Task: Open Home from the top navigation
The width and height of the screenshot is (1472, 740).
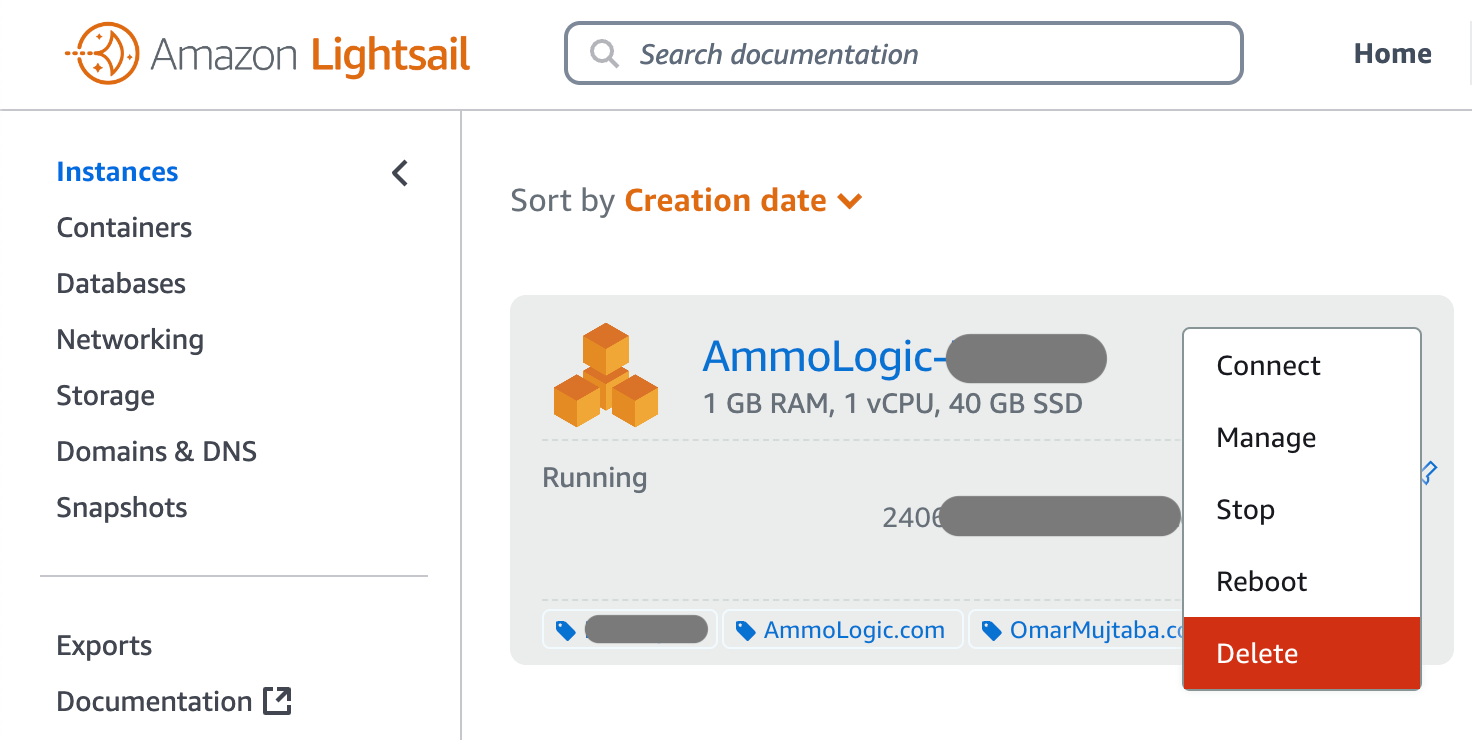Action: point(1392,53)
